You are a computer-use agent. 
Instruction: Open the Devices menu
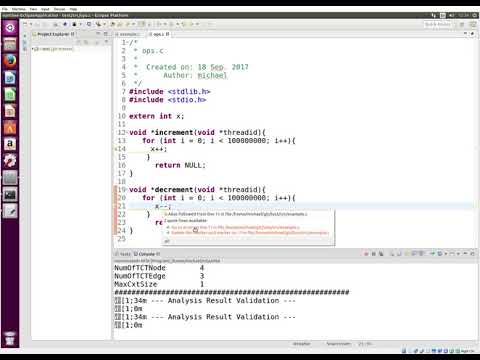(x=60, y=9)
